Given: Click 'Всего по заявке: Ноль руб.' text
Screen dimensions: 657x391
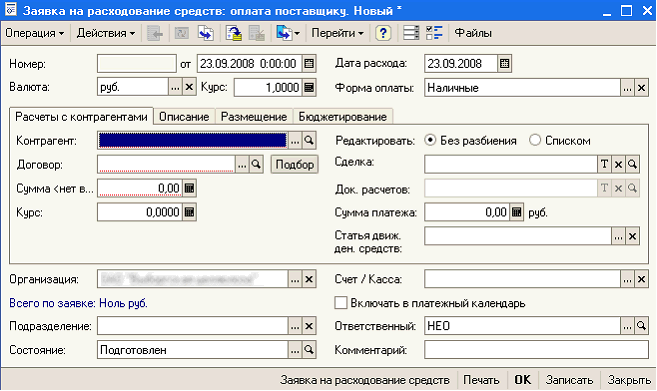Looking at the screenshot, I should 78,303.
